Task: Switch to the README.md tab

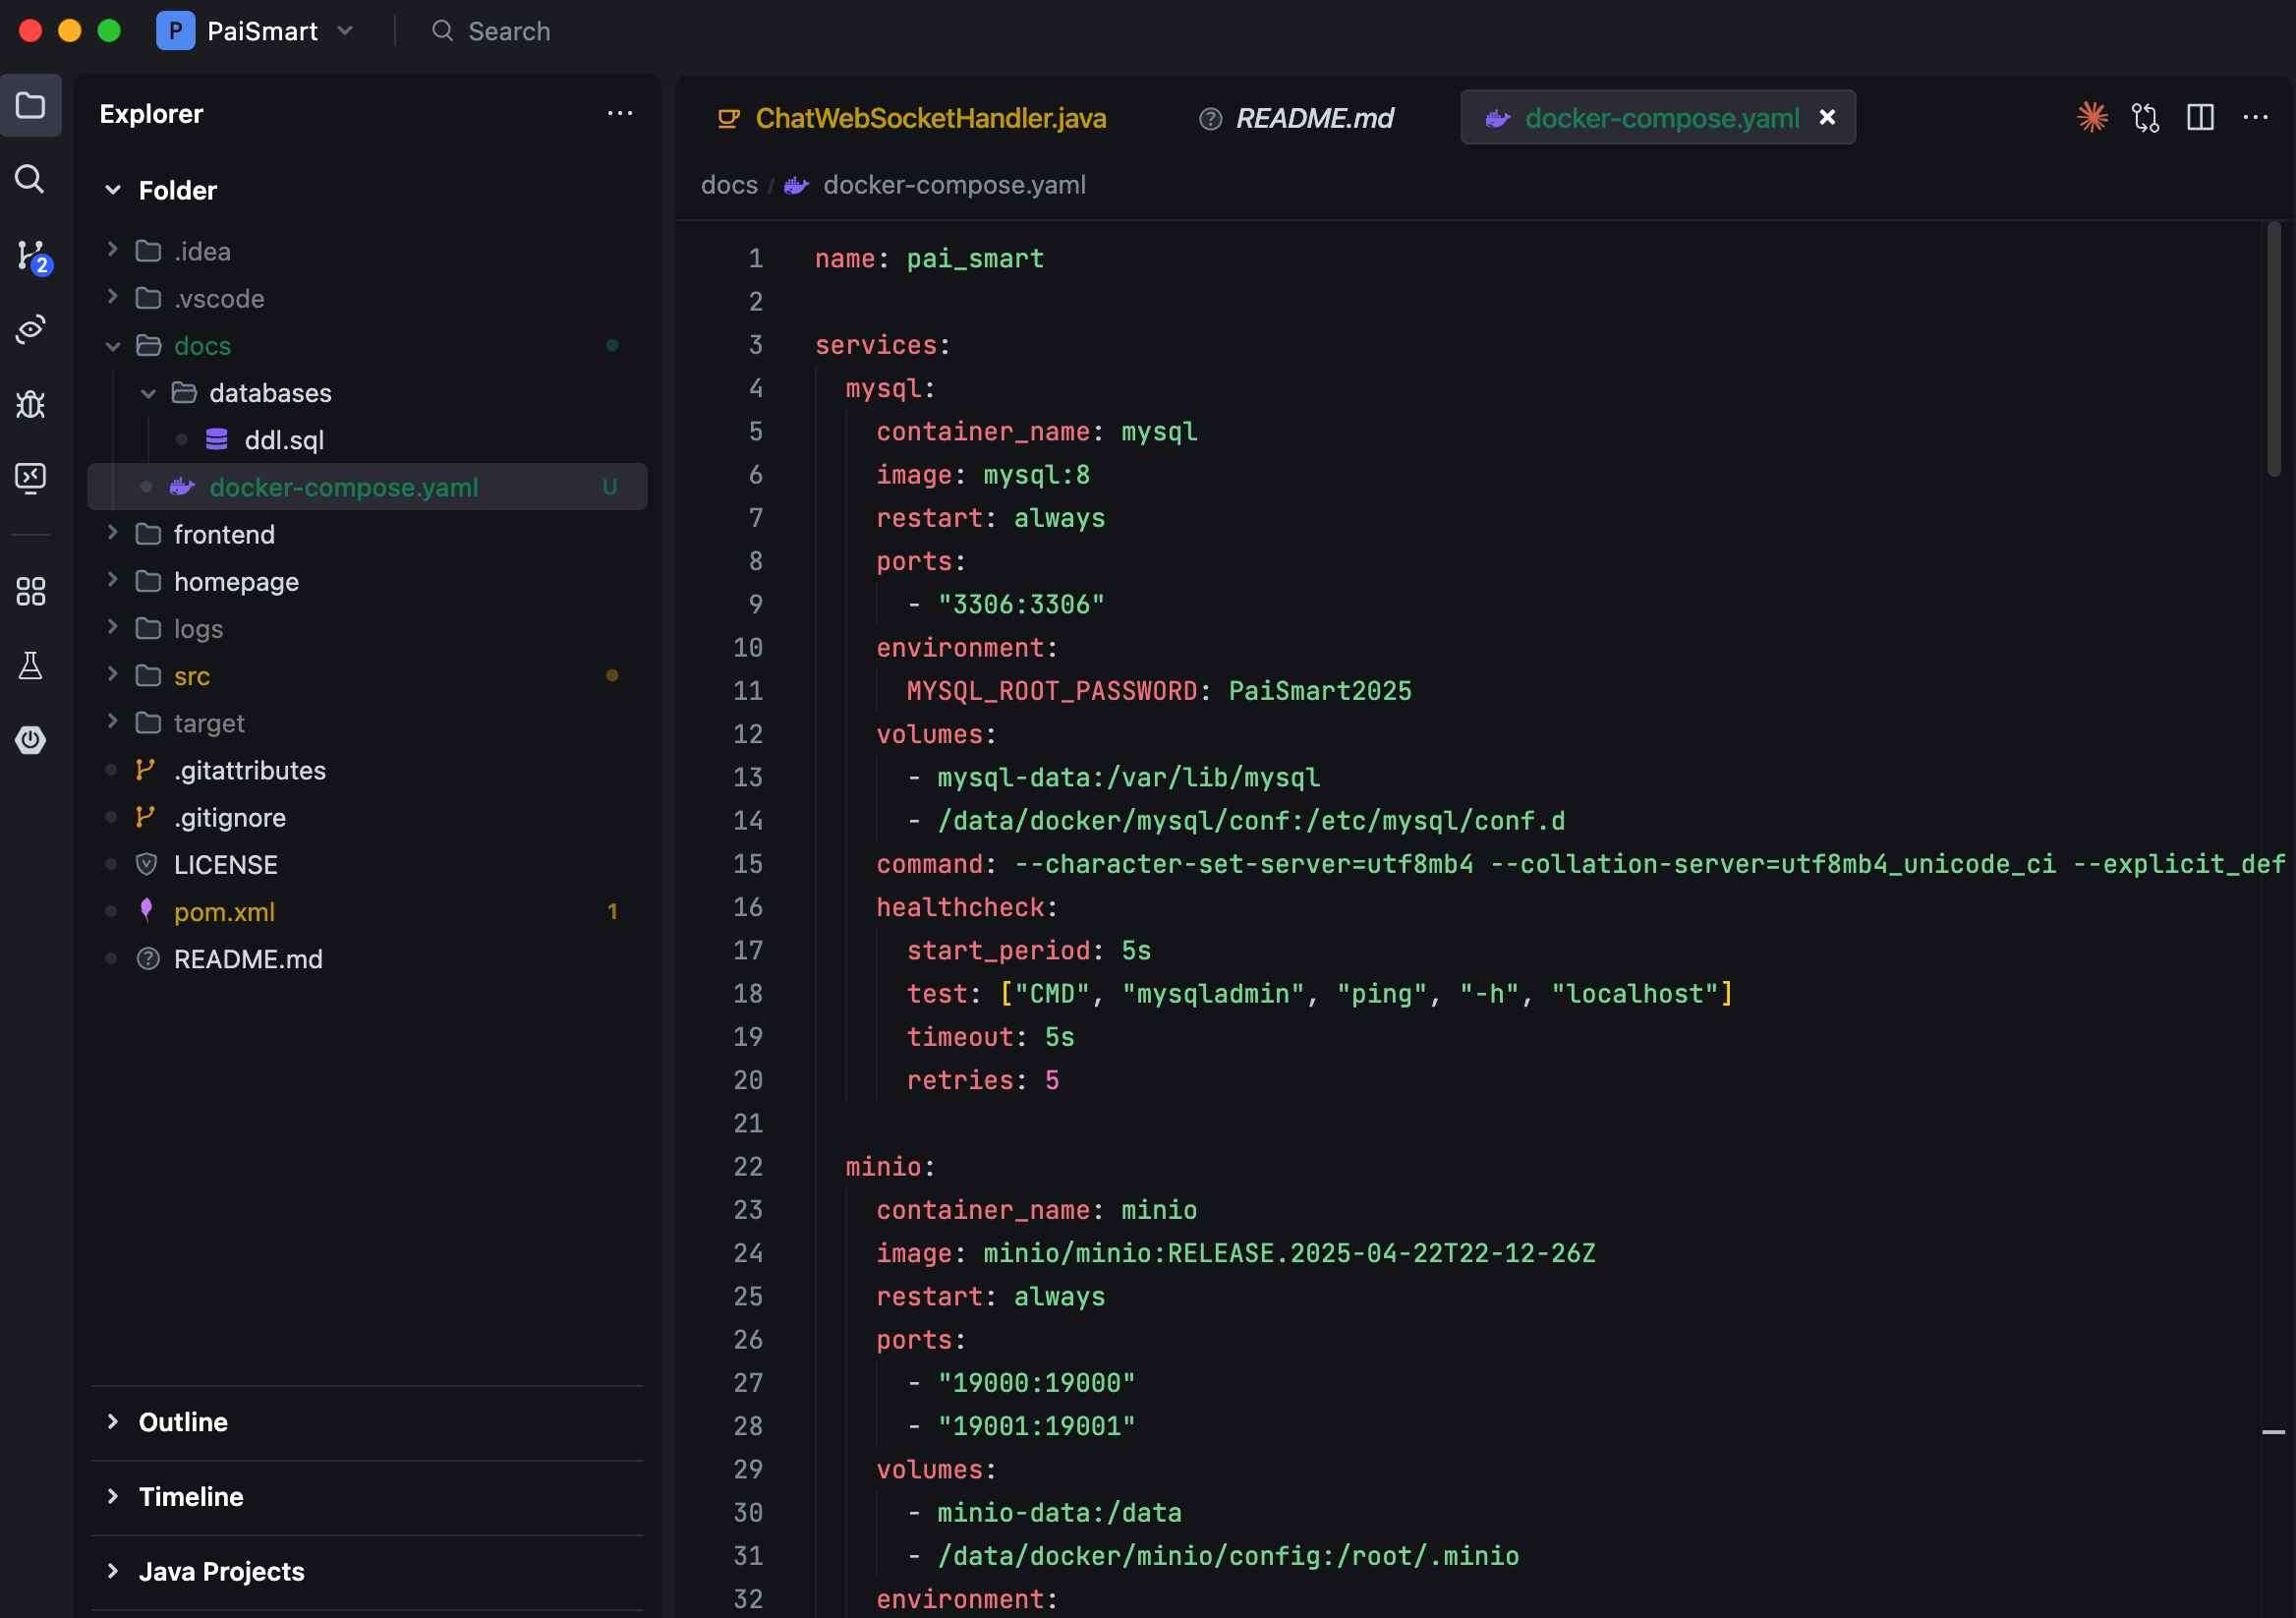Action: [x=1313, y=118]
